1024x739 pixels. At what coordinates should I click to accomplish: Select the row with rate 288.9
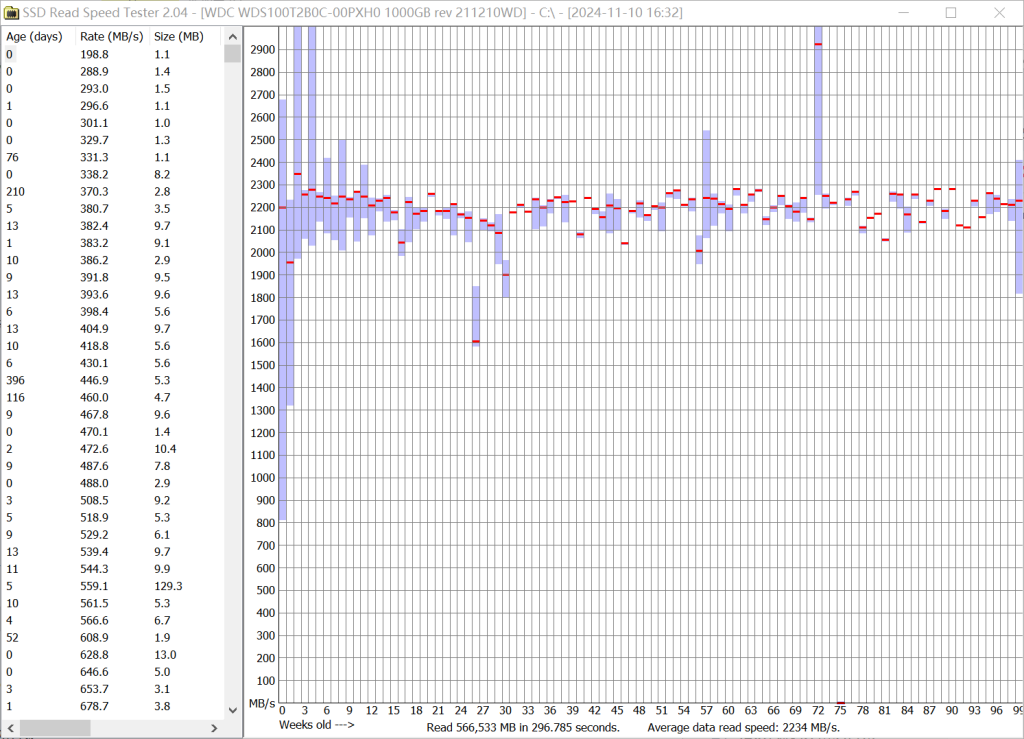point(113,71)
